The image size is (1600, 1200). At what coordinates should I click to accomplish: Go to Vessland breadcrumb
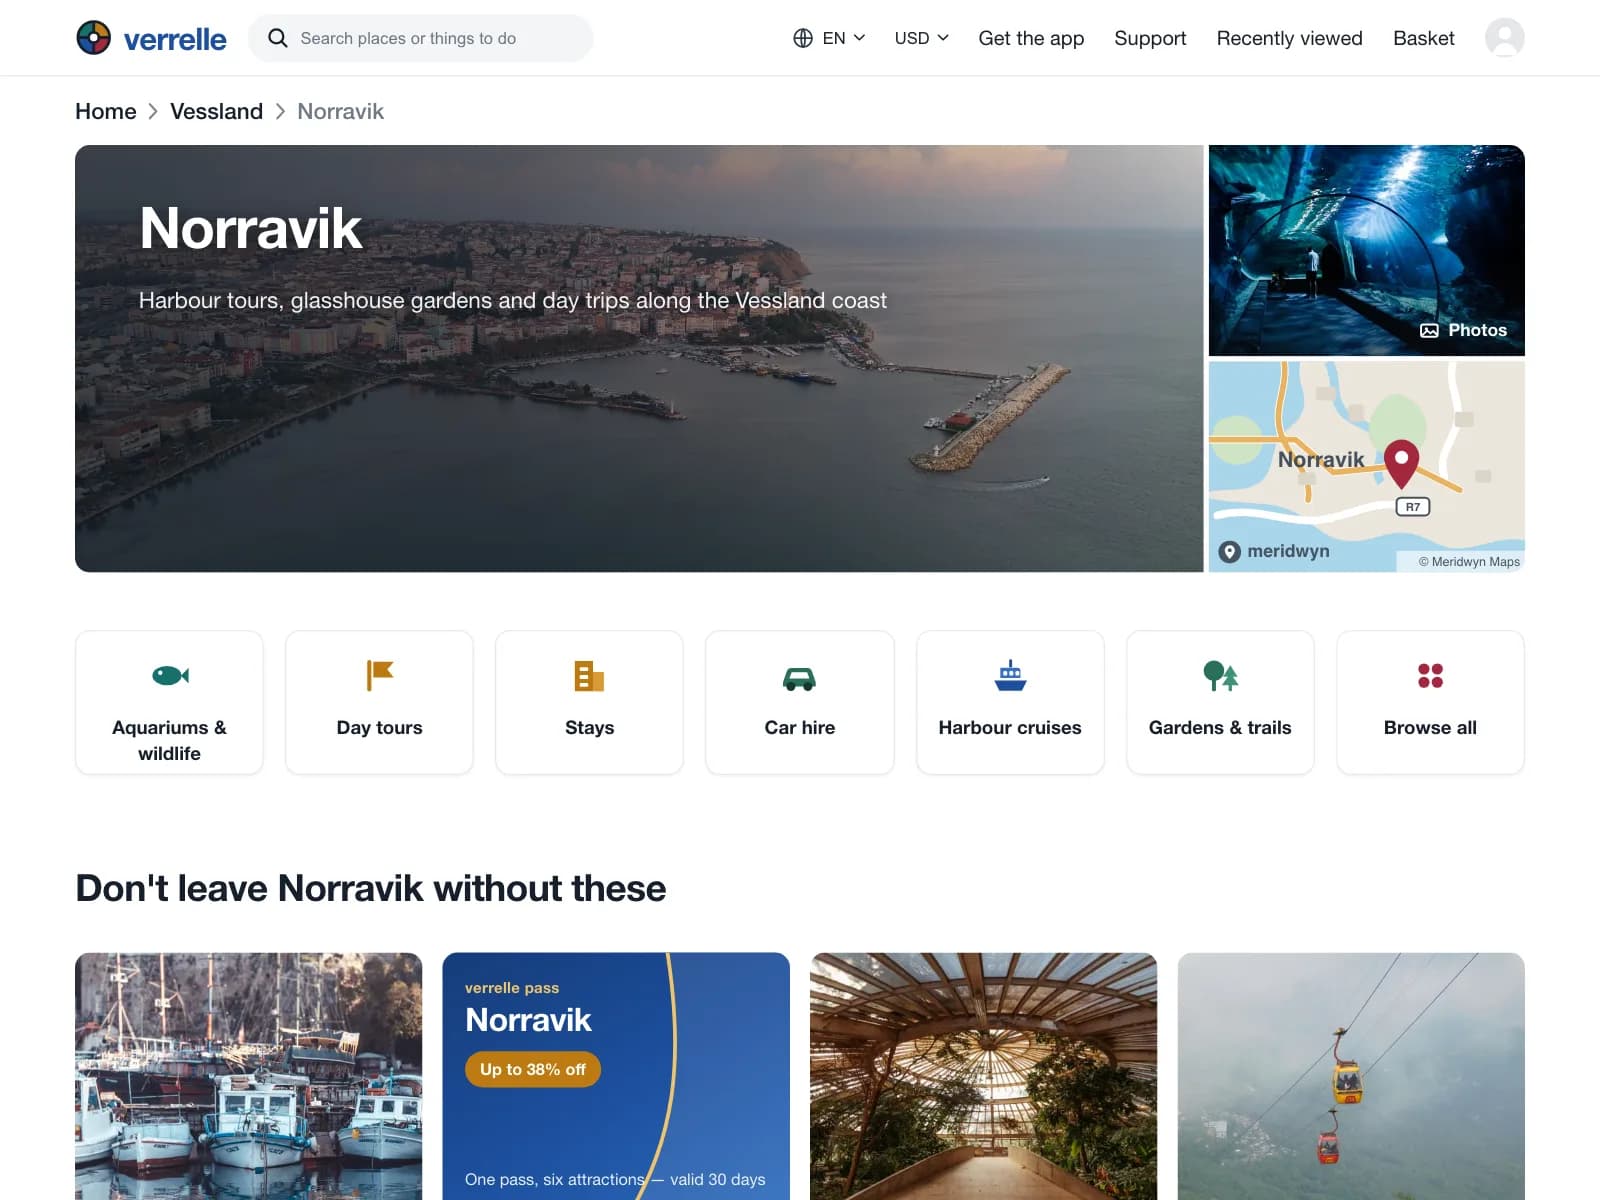[x=216, y=111]
